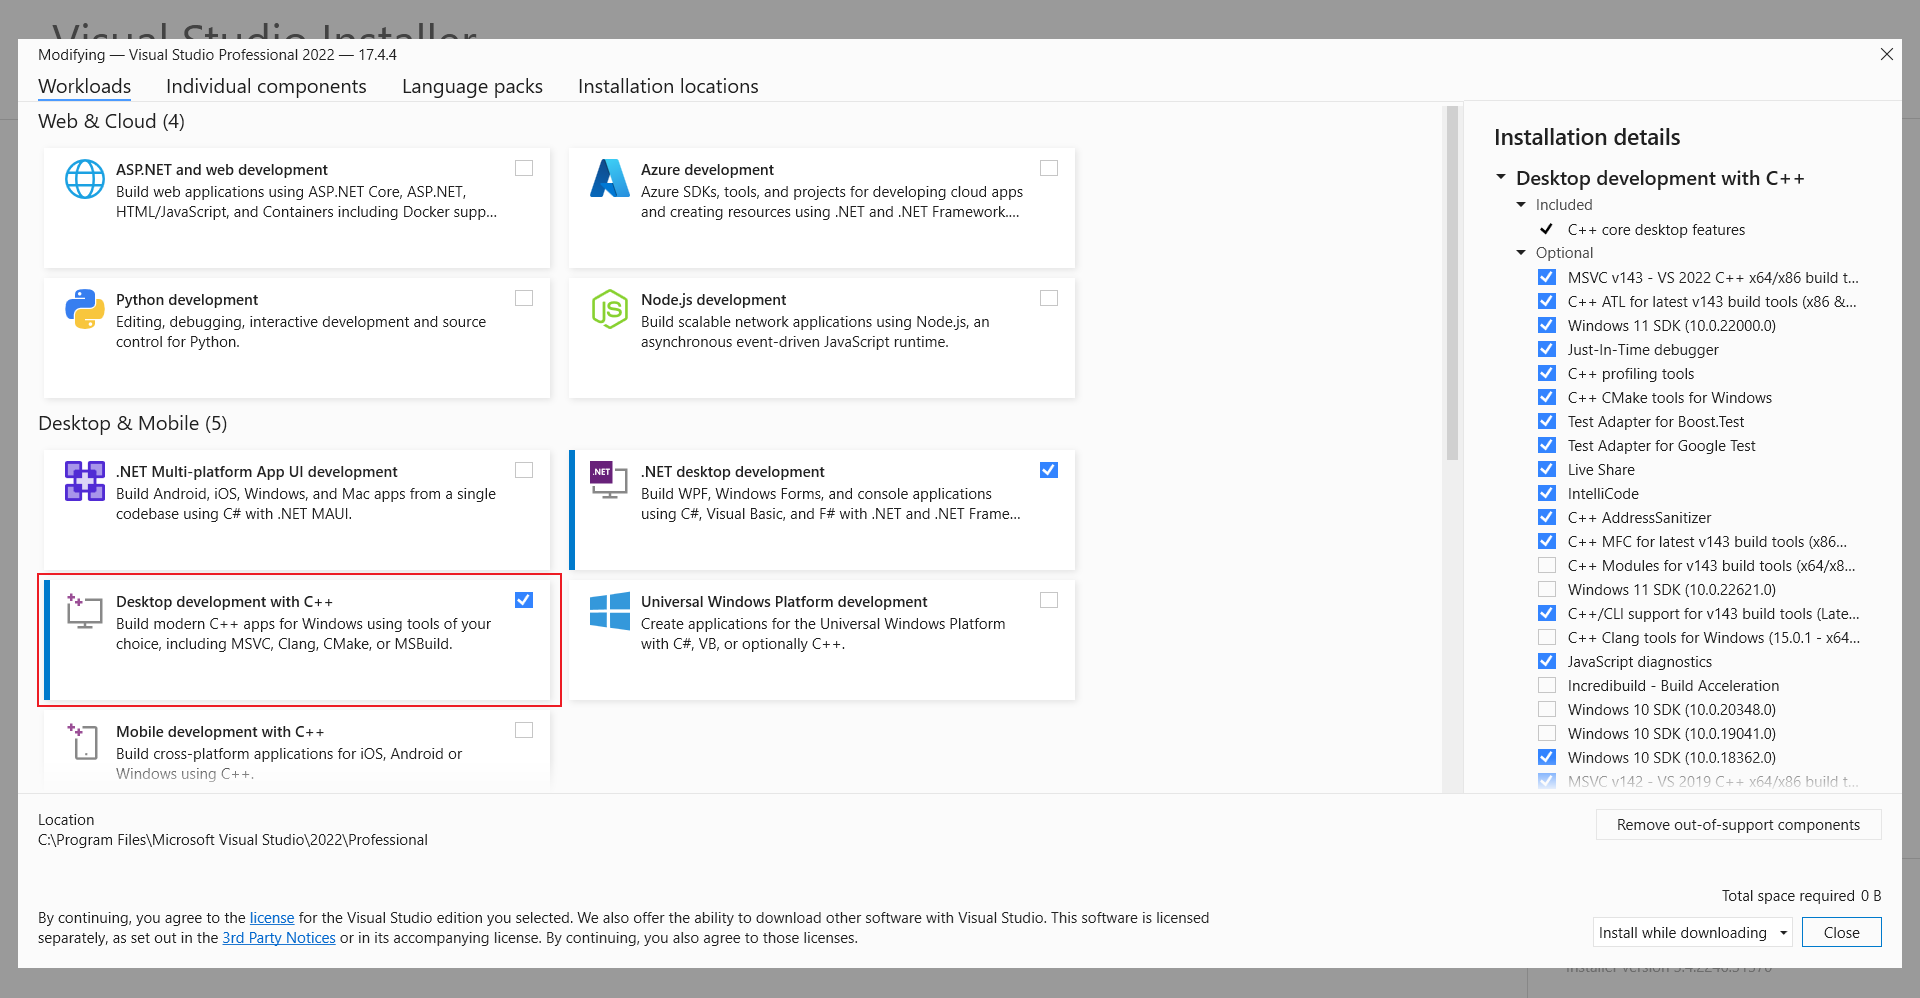This screenshot has width=1920, height=998.
Task: Click the Azure development logo icon
Action: 609,178
